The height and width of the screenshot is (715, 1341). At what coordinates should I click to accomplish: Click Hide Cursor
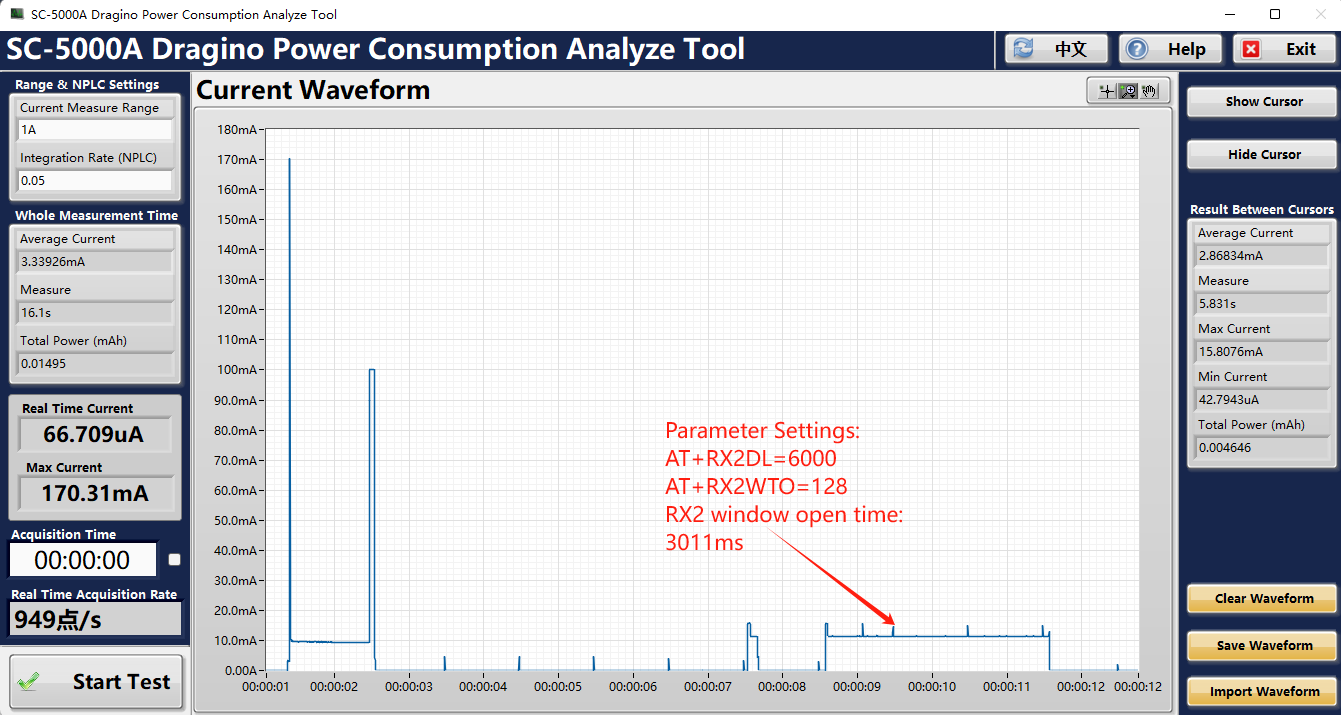[1262, 155]
